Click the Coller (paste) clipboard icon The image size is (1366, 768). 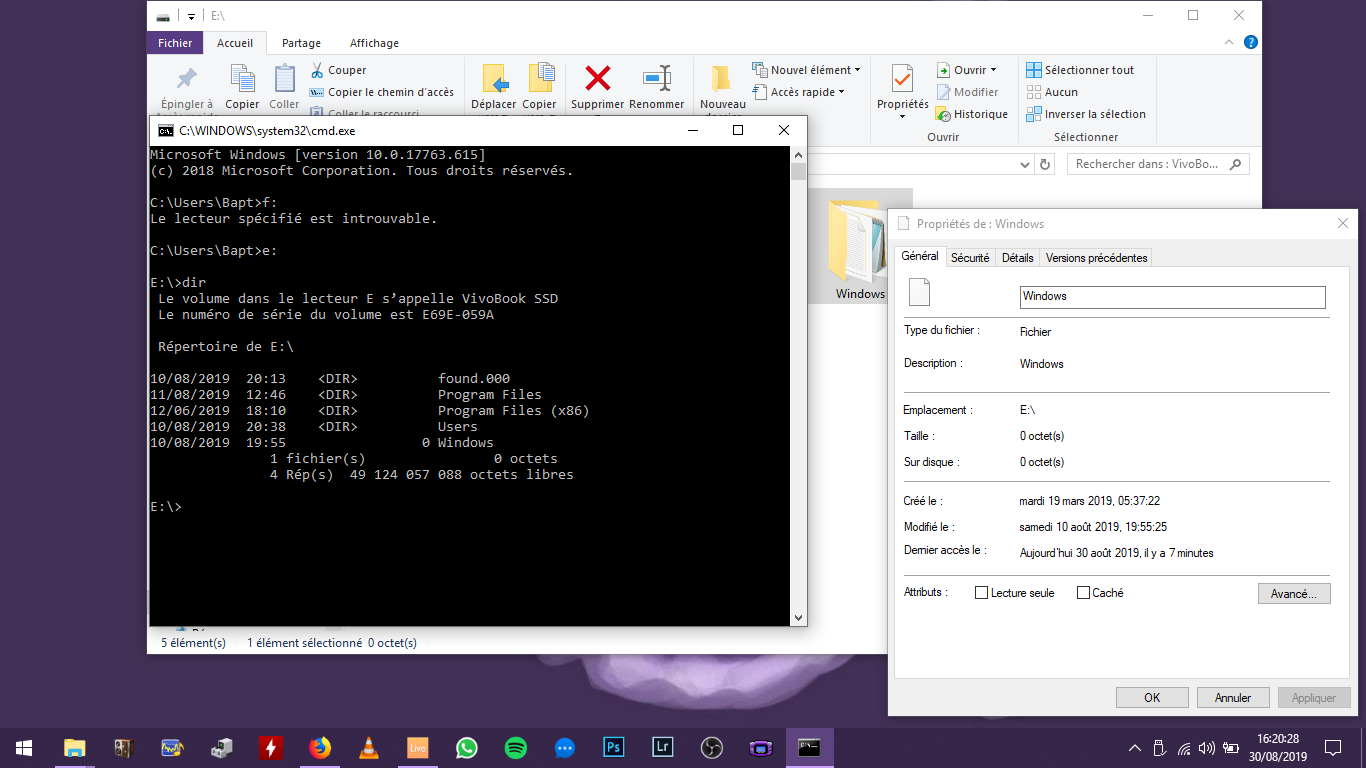click(x=284, y=79)
